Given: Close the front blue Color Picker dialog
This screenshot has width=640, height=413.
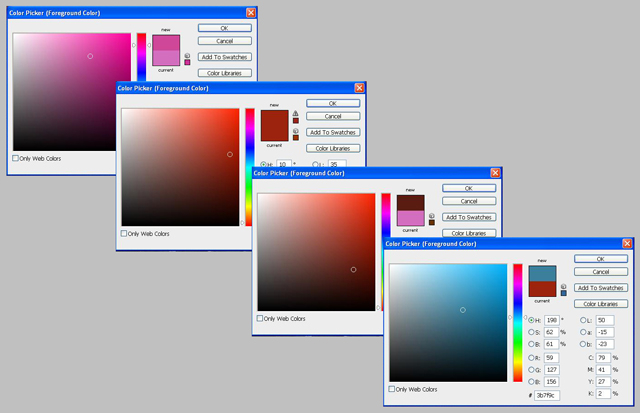Looking at the screenshot, I should tap(627, 244).
